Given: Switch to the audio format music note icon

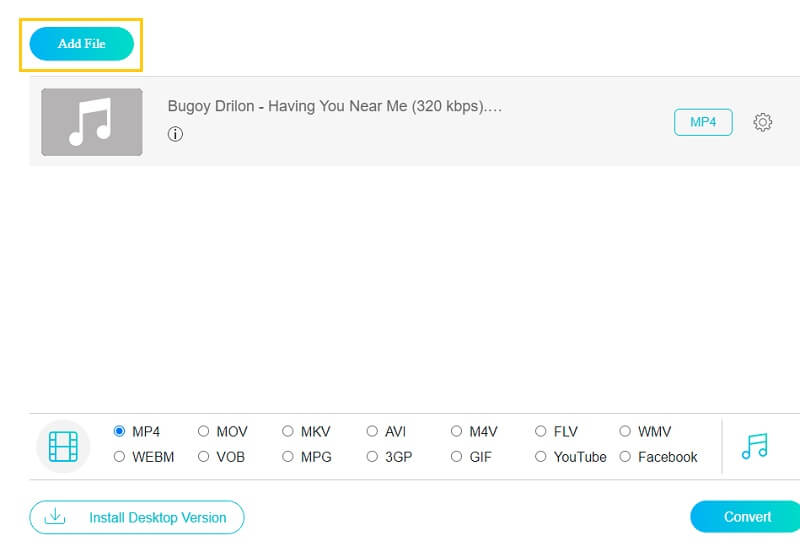Looking at the screenshot, I should tap(755, 446).
